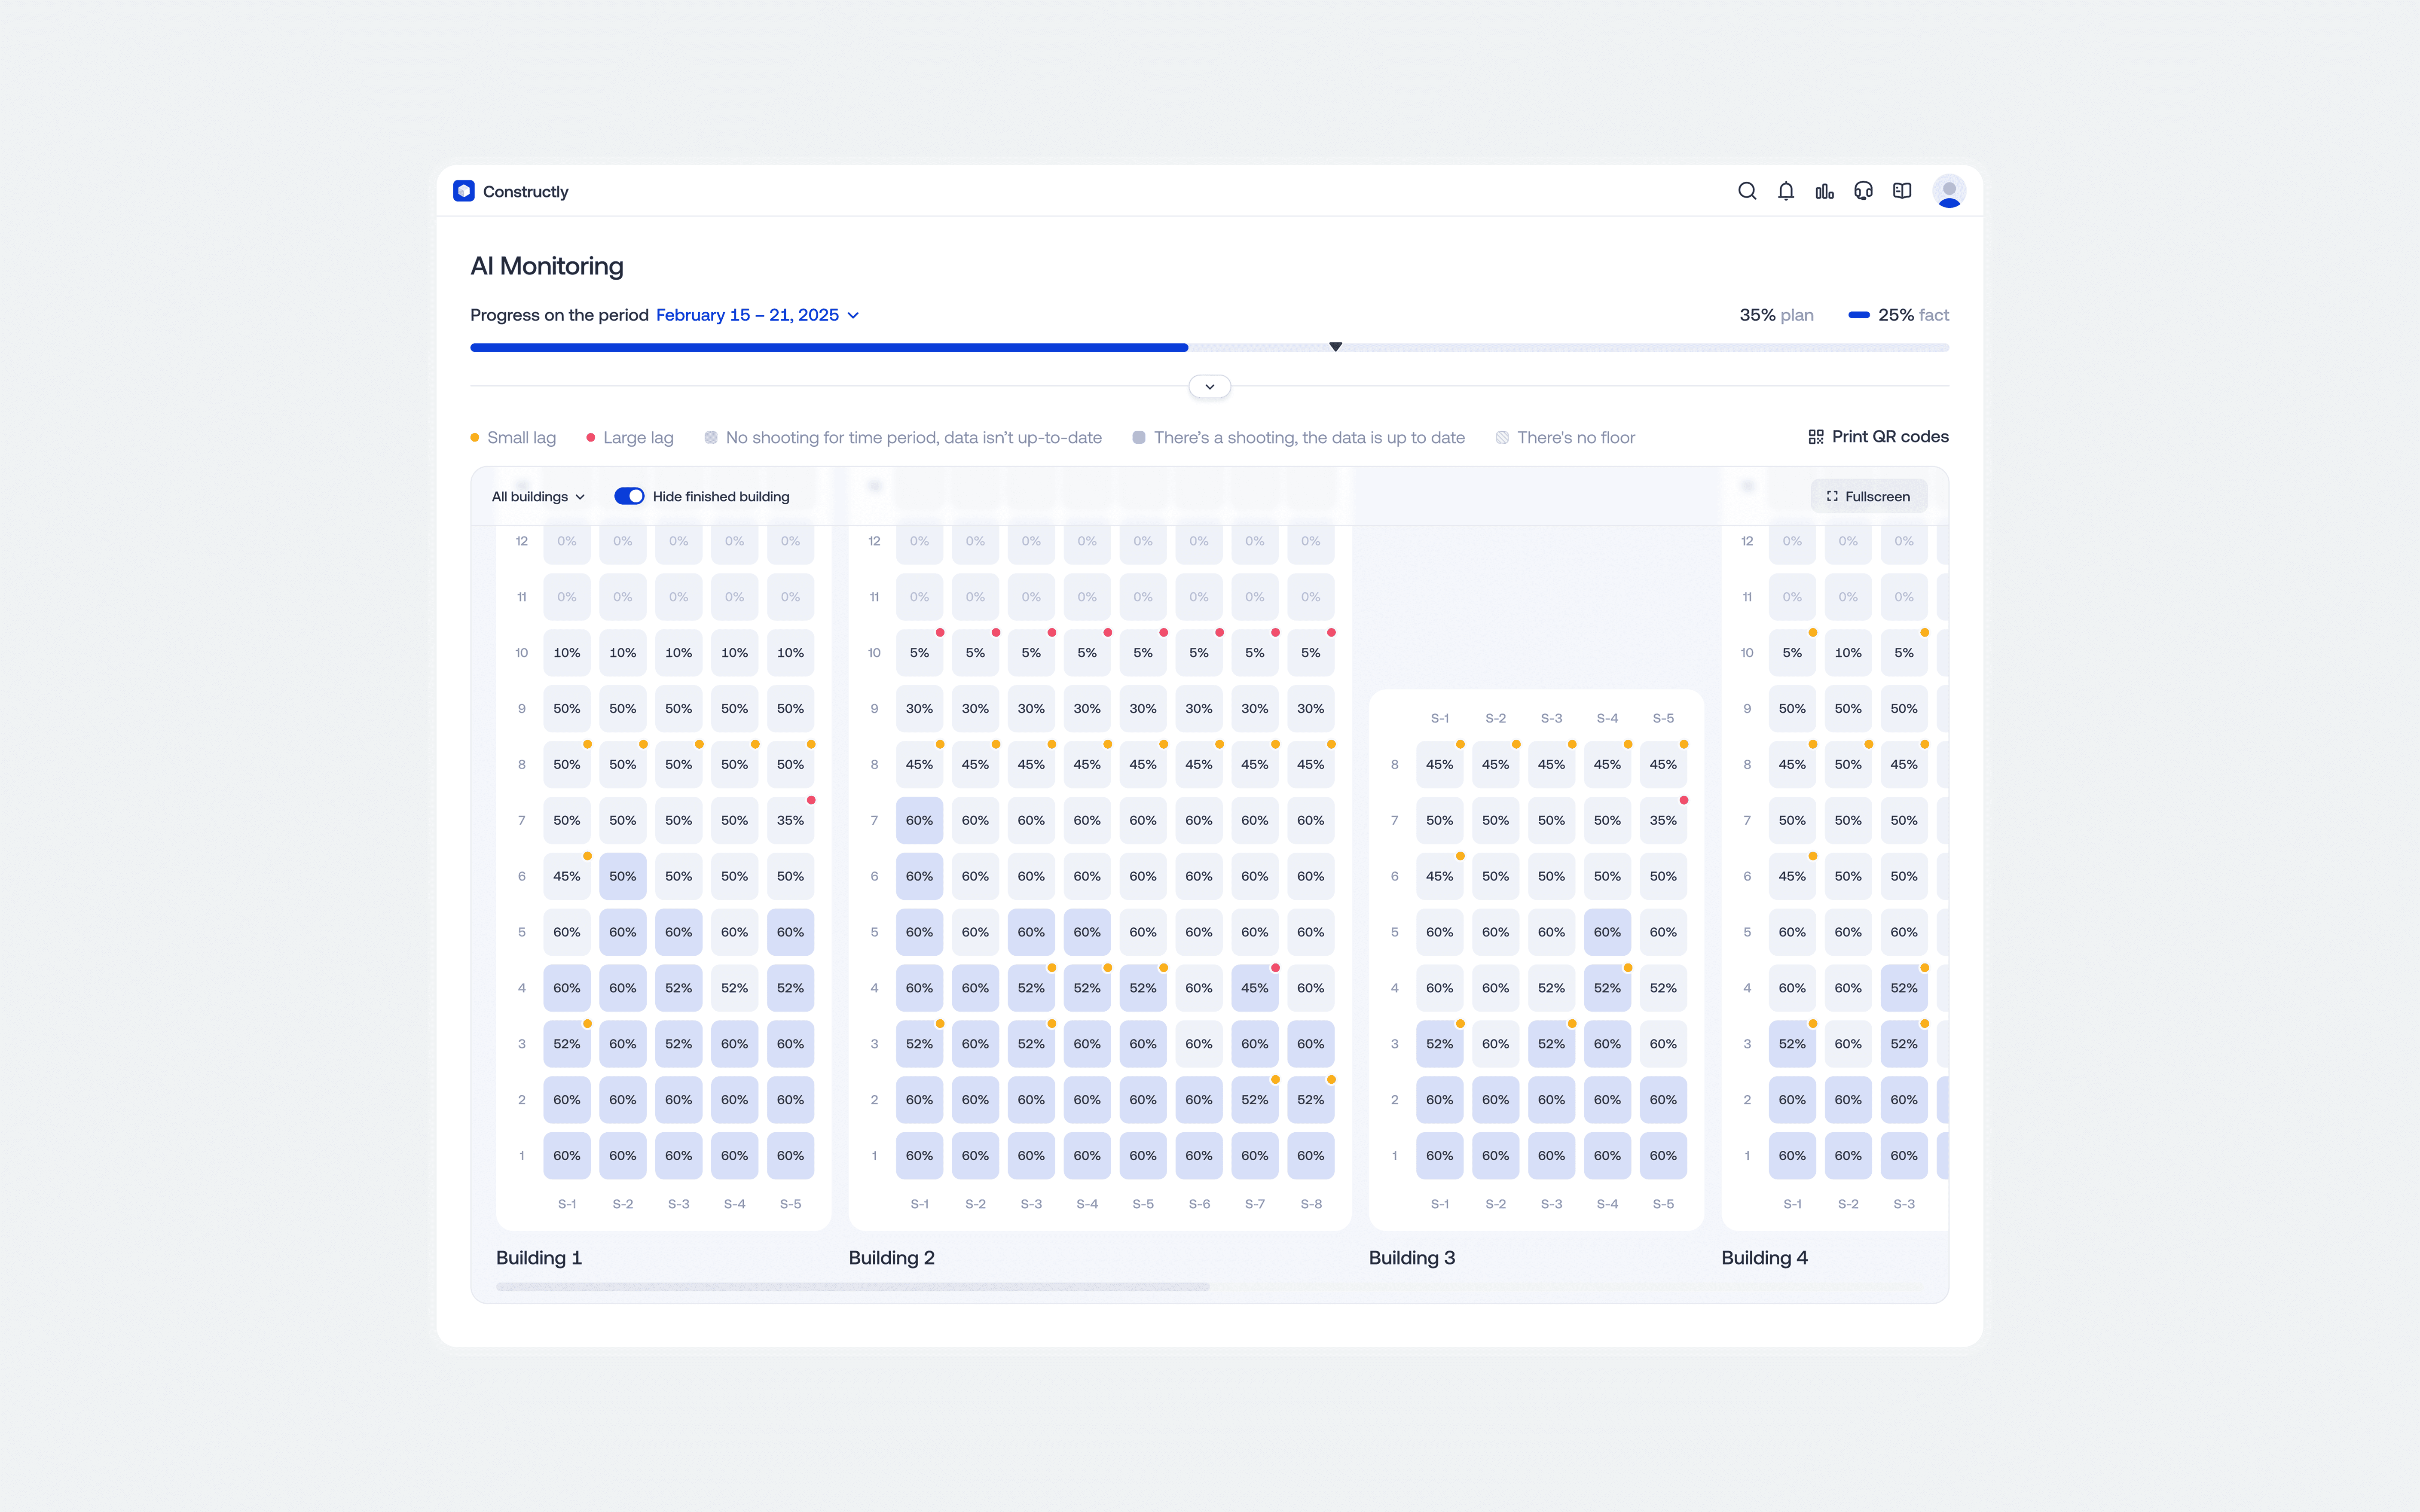The width and height of the screenshot is (2420, 1512).
Task: Open the search icon in header
Action: (1747, 191)
